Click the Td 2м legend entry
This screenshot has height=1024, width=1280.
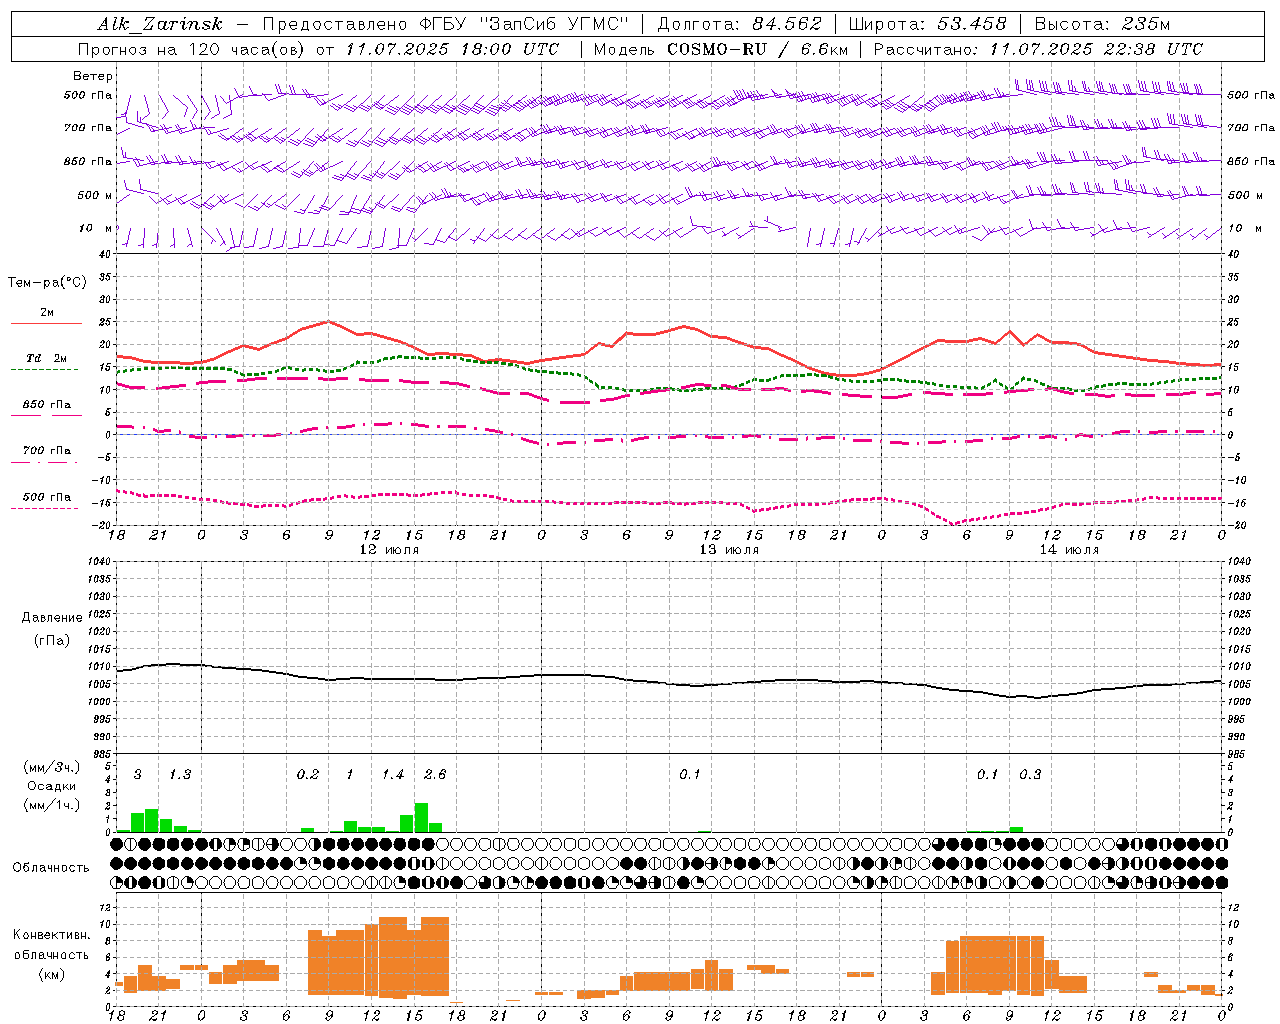47,358
